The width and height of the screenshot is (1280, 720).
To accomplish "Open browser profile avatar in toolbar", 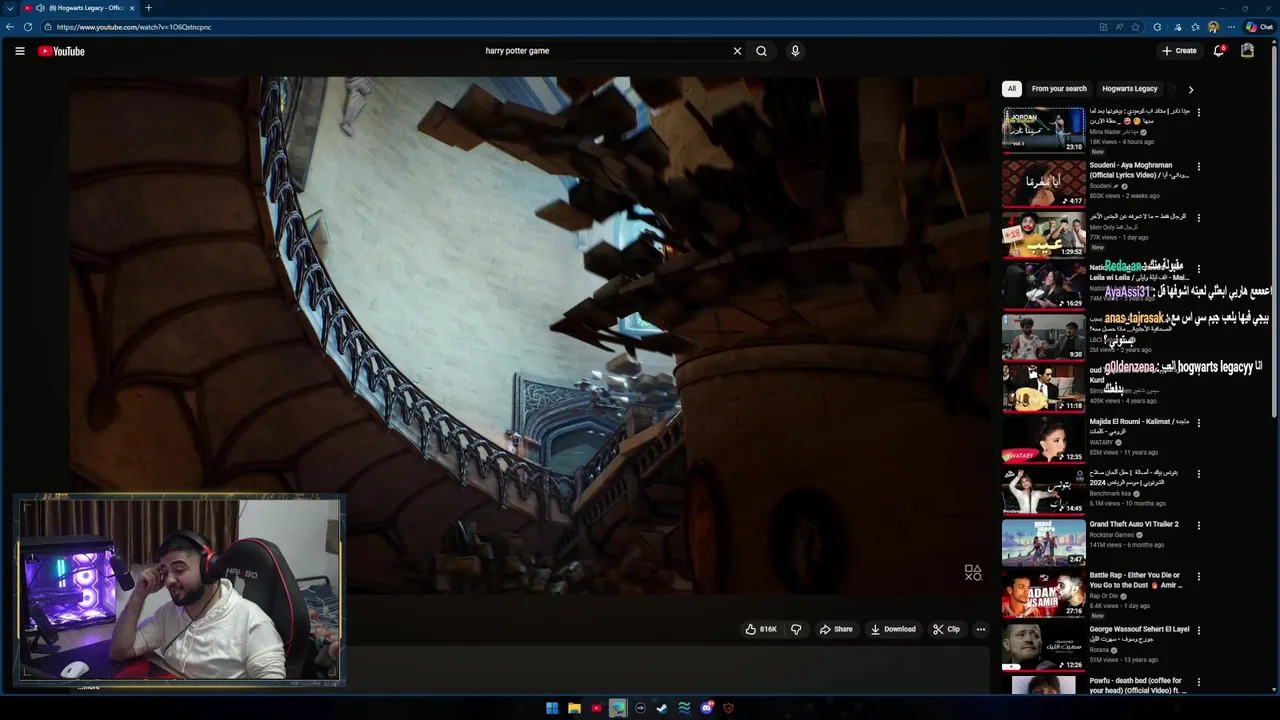I will pyautogui.click(x=1213, y=27).
